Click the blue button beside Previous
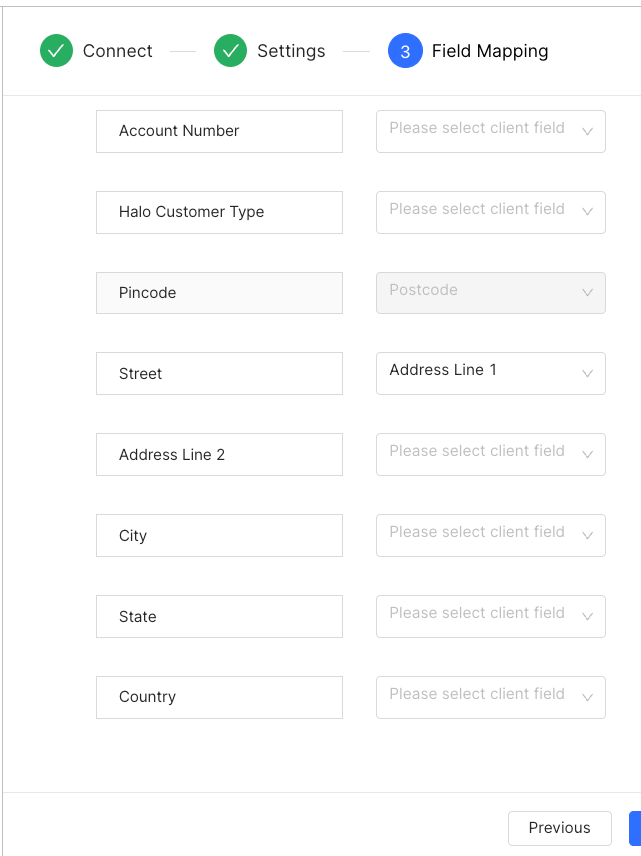The height and width of the screenshot is (856, 641). click(x=635, y=828)
